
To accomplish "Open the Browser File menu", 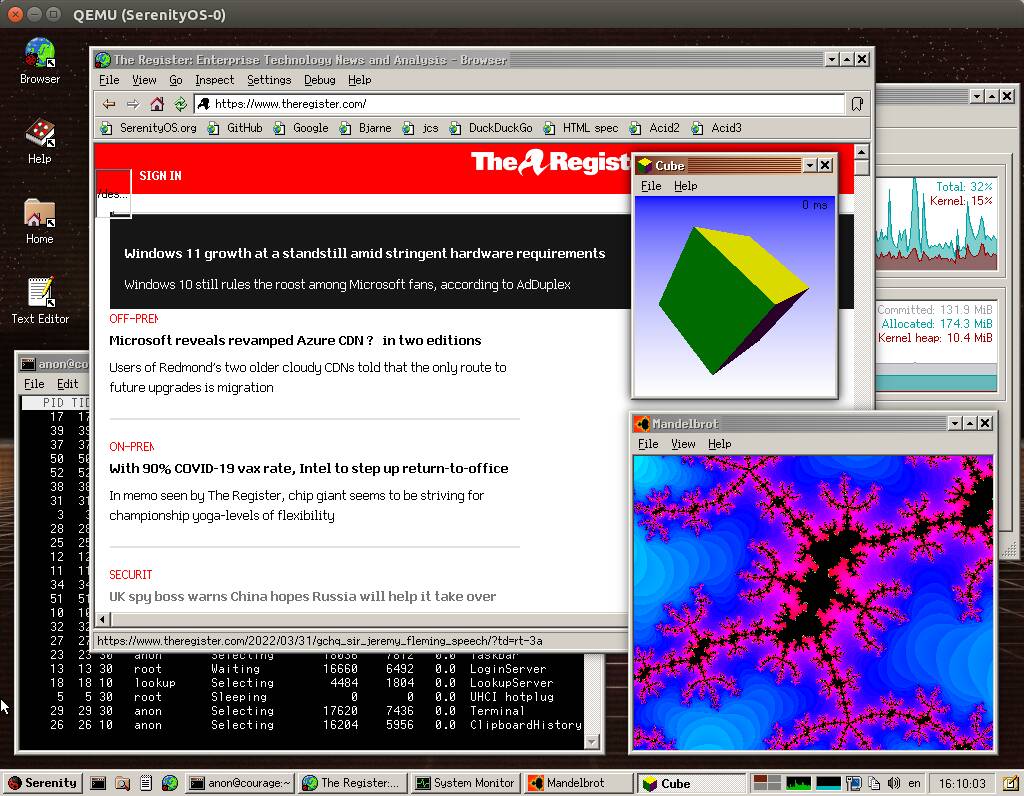I will click(x=109, y=80).
